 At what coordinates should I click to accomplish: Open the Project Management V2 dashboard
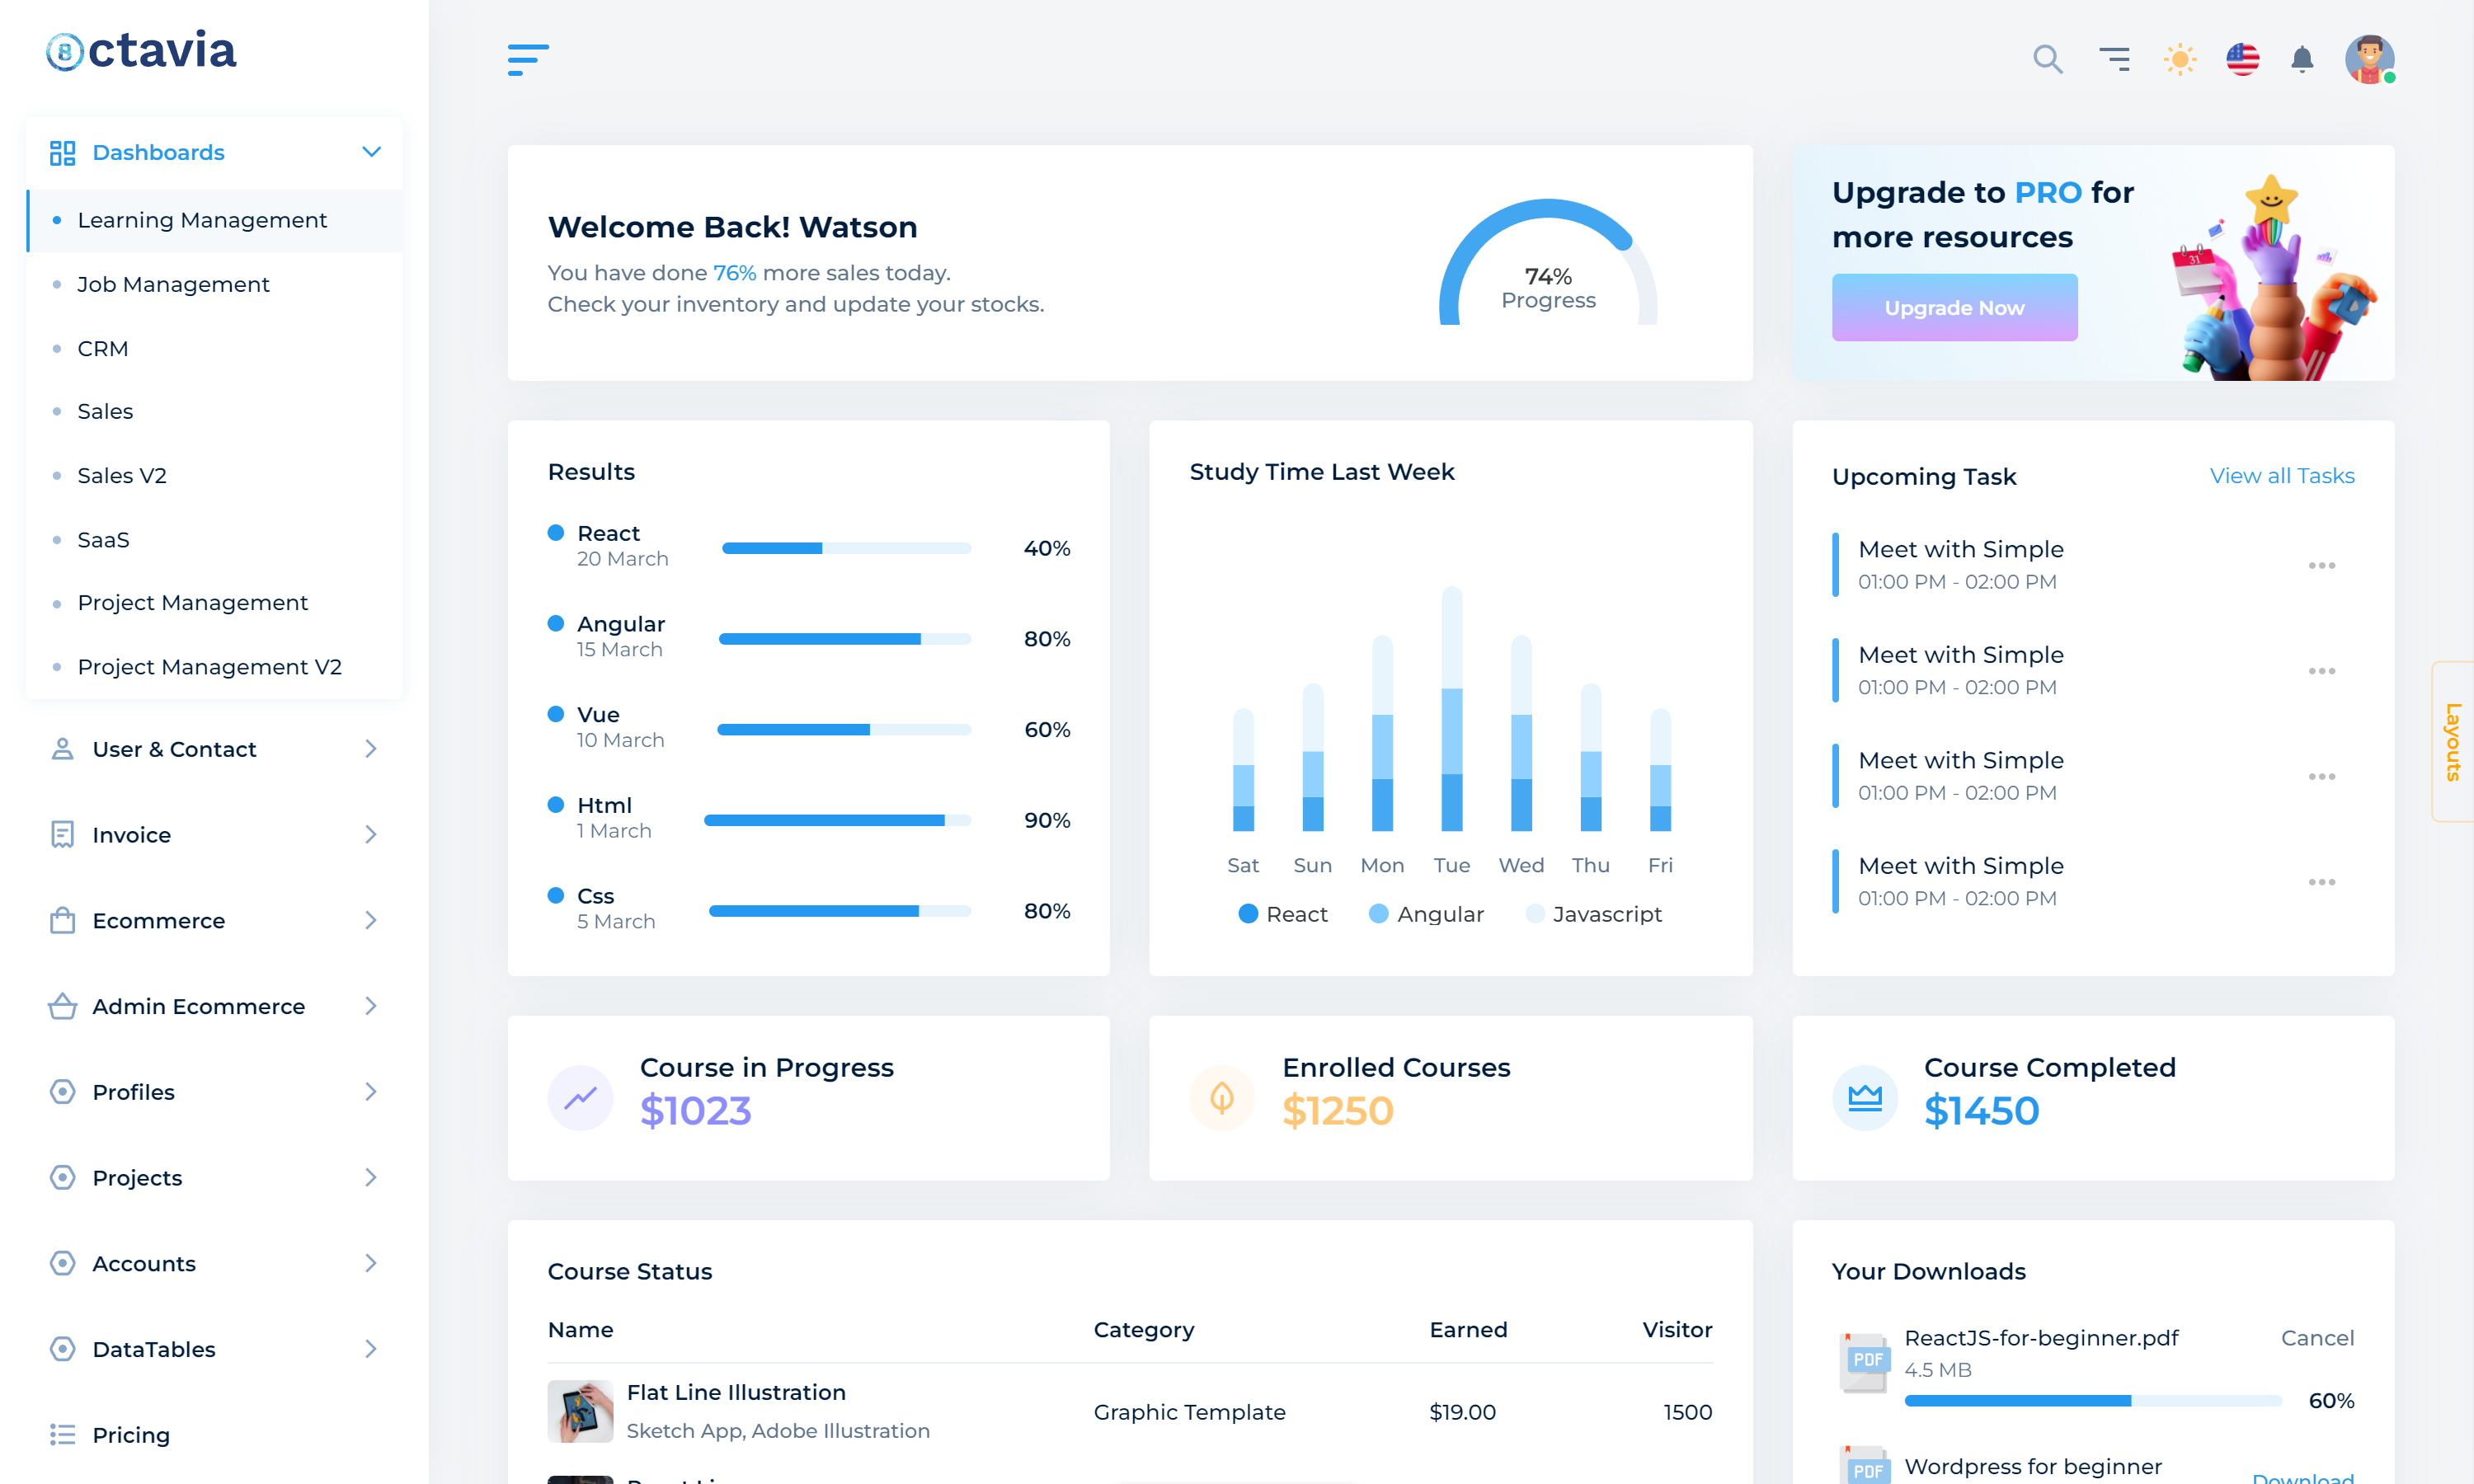(209, 667)
